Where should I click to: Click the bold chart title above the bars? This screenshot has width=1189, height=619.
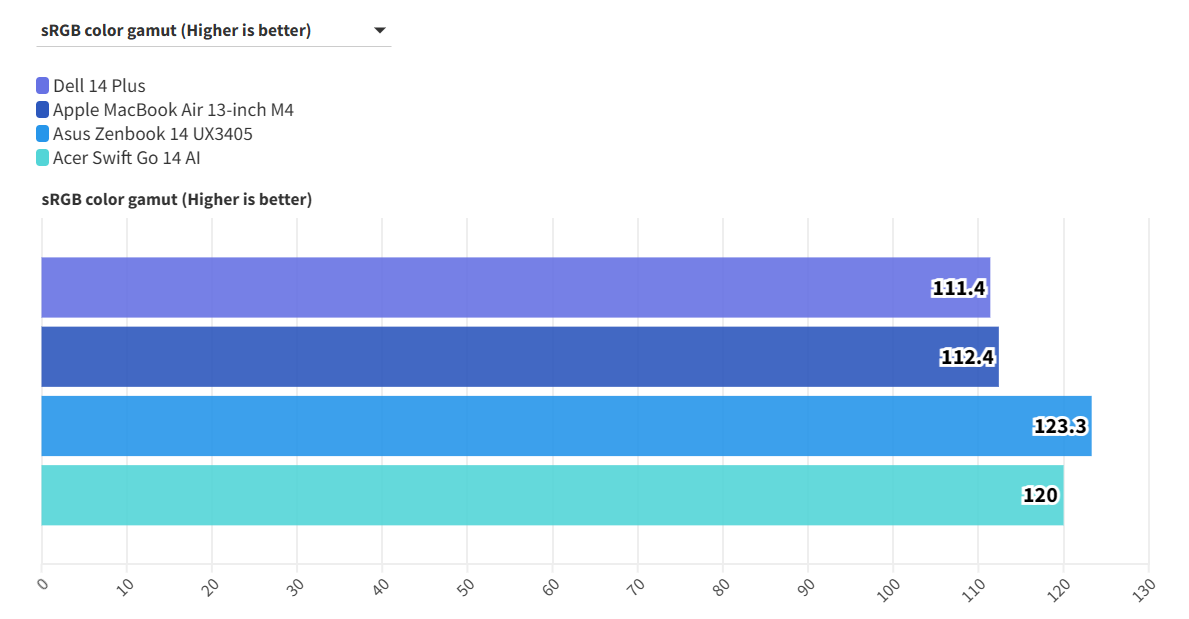pyautogui.click(x=176, y=200)
